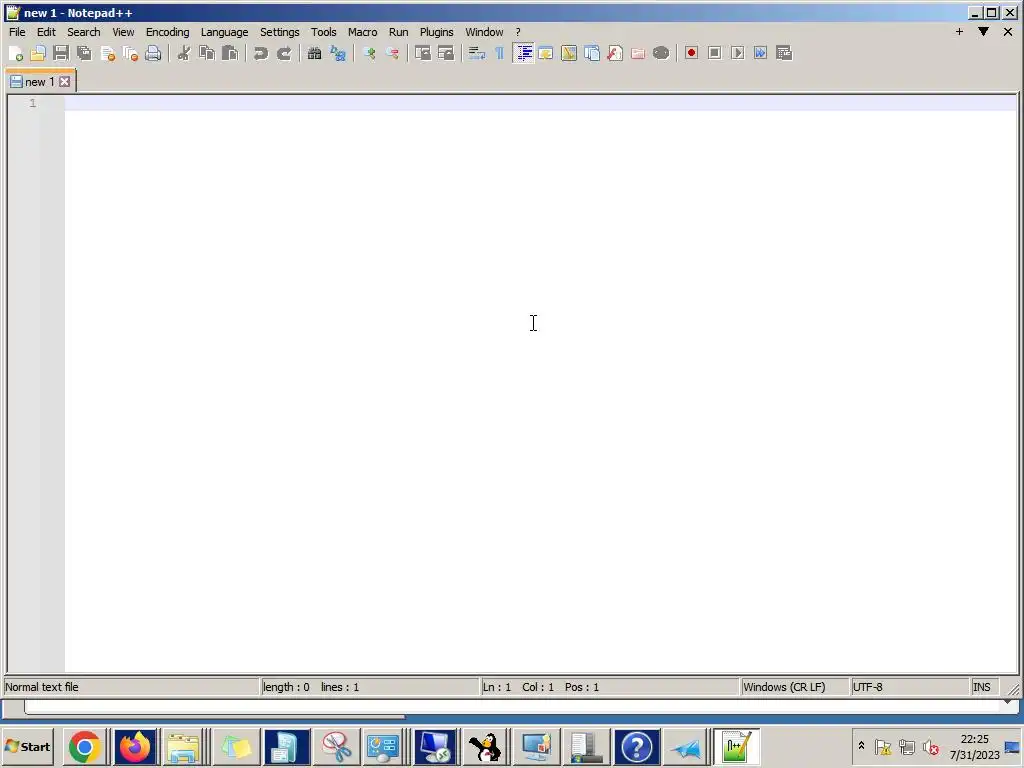Open the Function List panel icon

click(615, 54)
